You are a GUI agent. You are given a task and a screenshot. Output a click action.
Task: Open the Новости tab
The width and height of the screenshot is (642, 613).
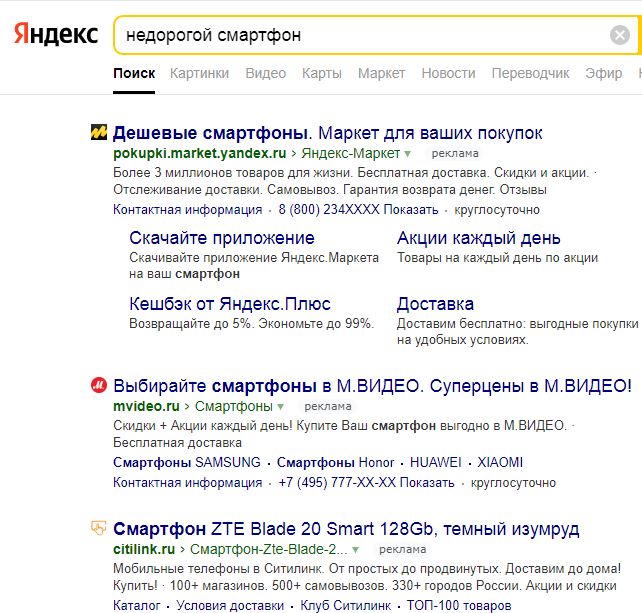tap(448, 73)
